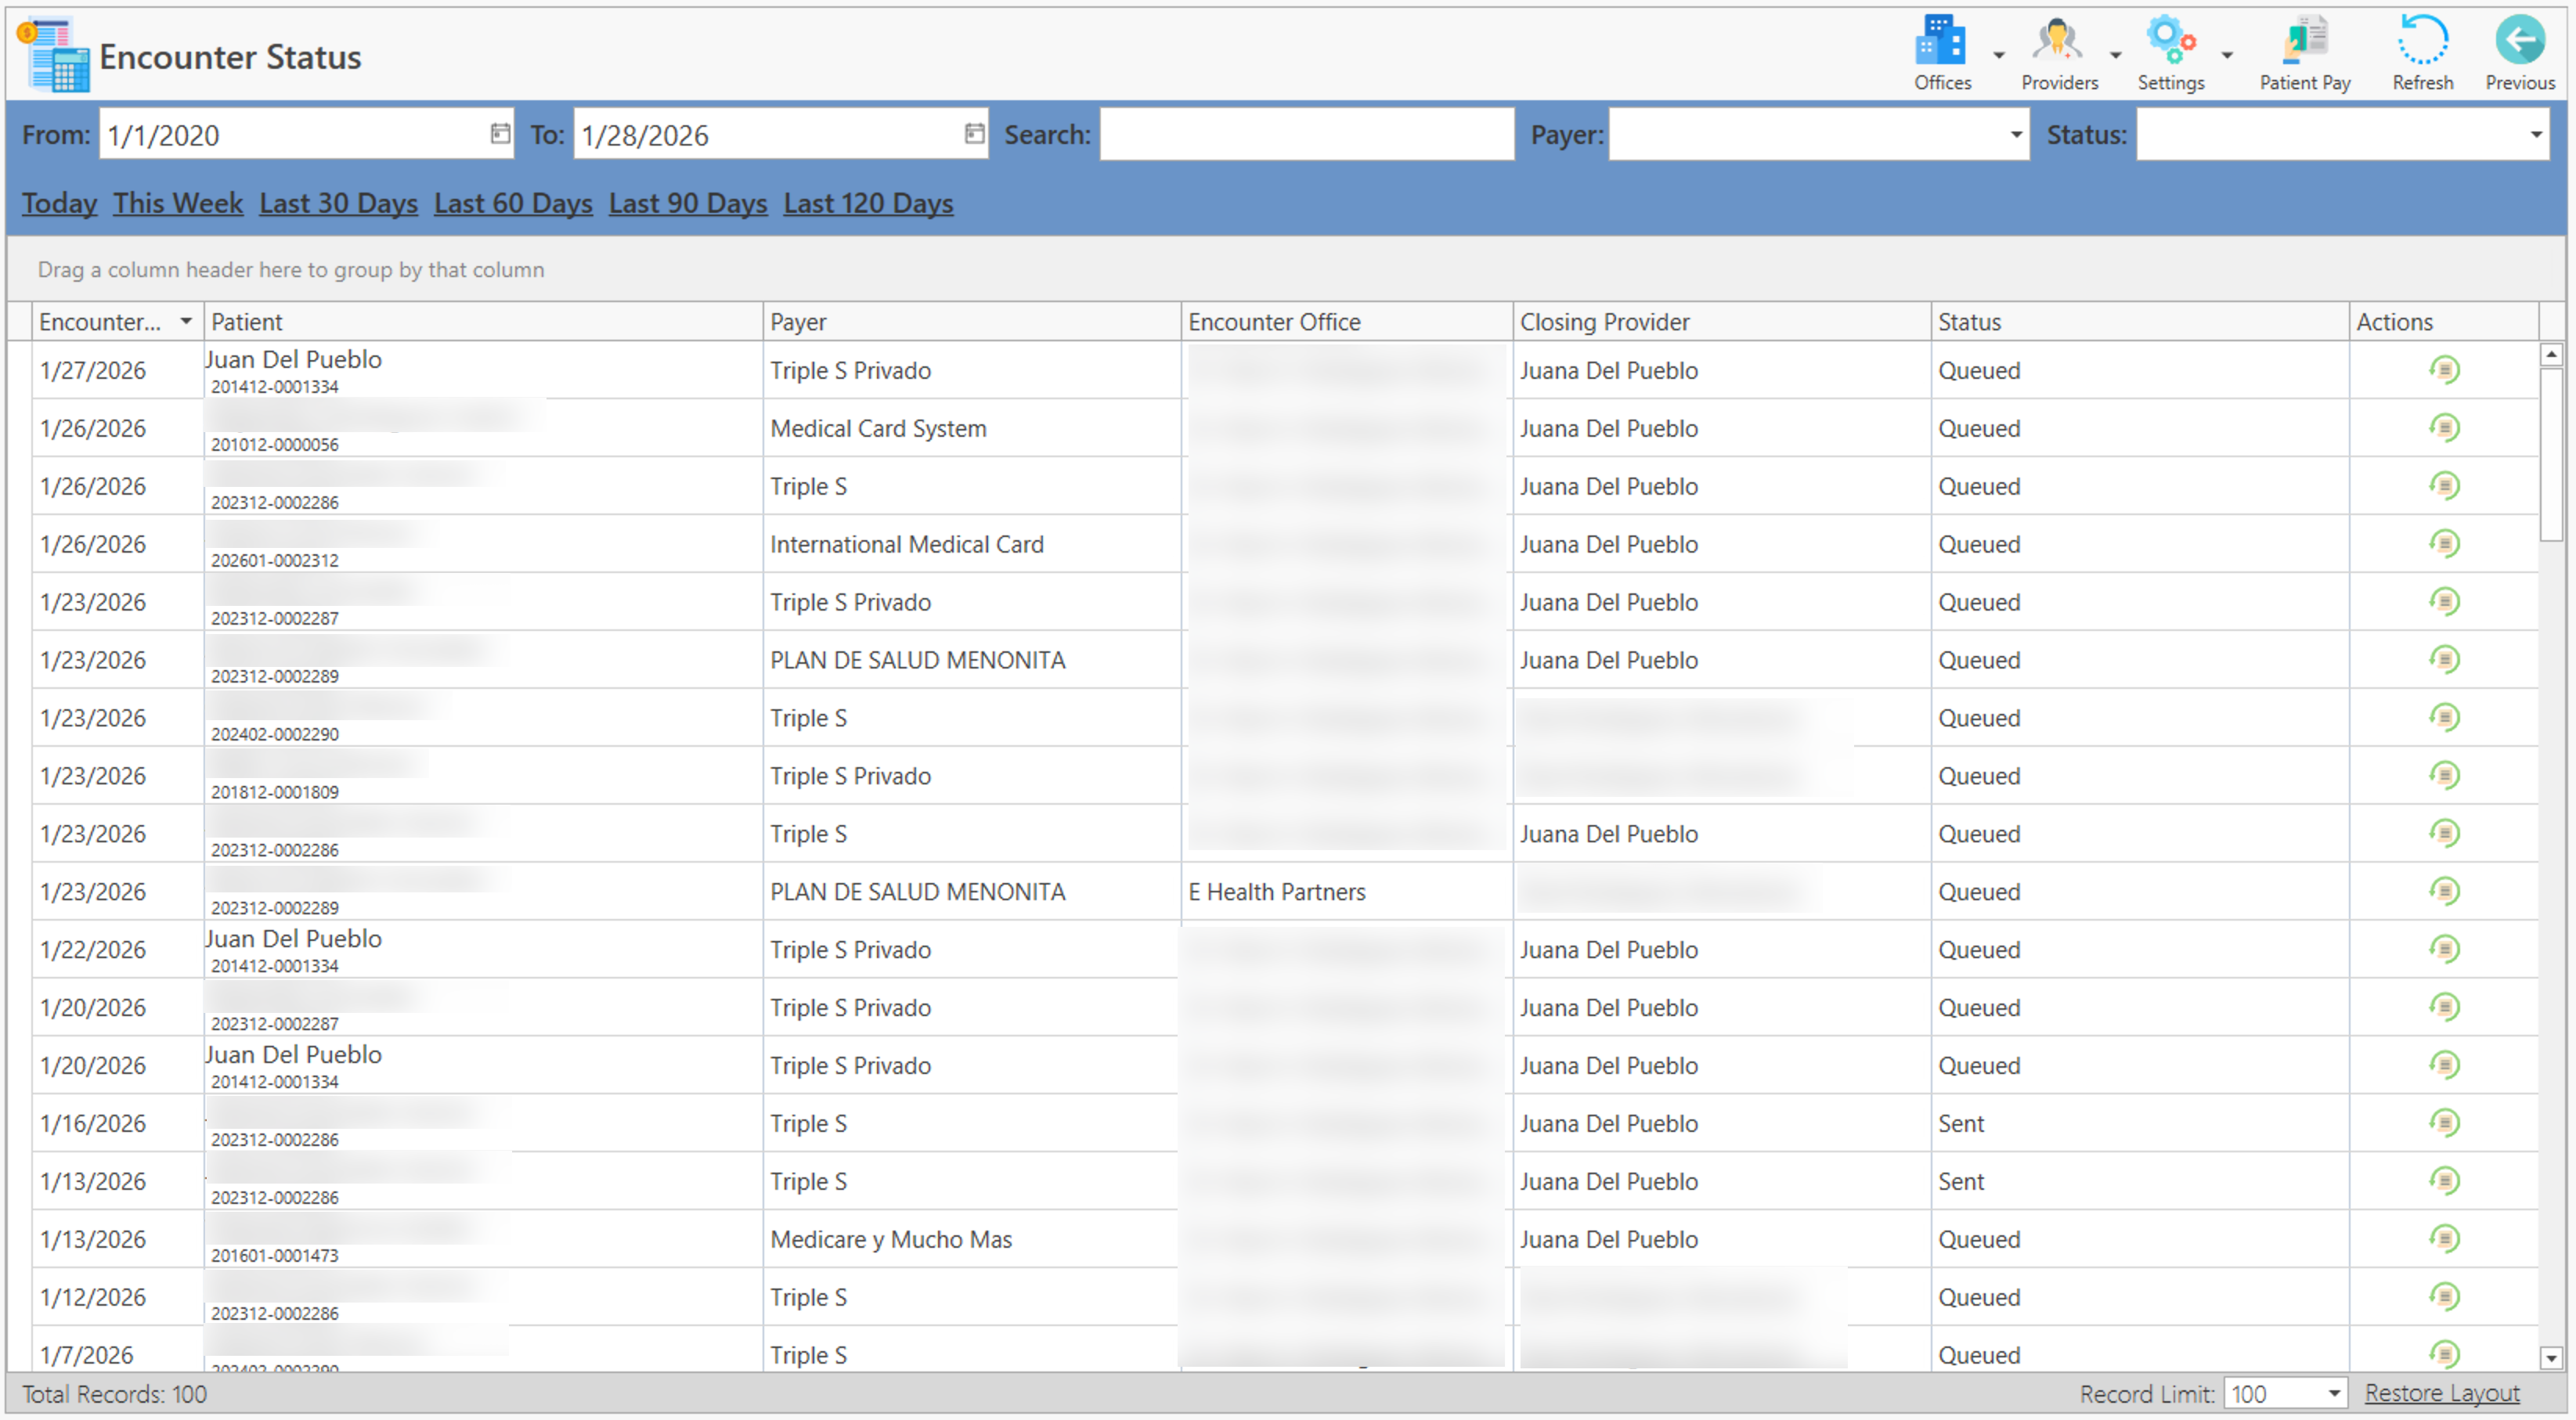Open the Record Limit dropdown
2576x1420 pixels.
[x=2333, y=1393]
